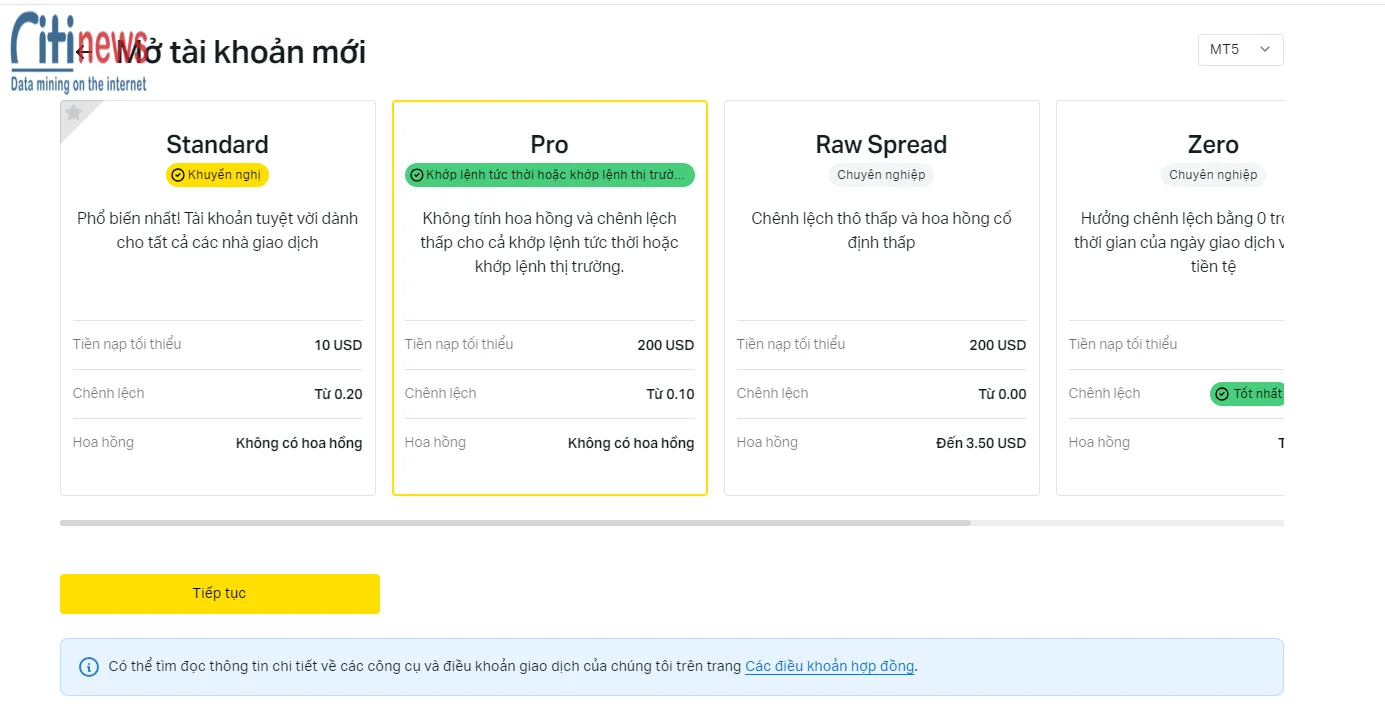Click the checkmark icon in Pro's green badge
Image resolution: width=1385 pixels, height=710 pixels.
(417, 175)
